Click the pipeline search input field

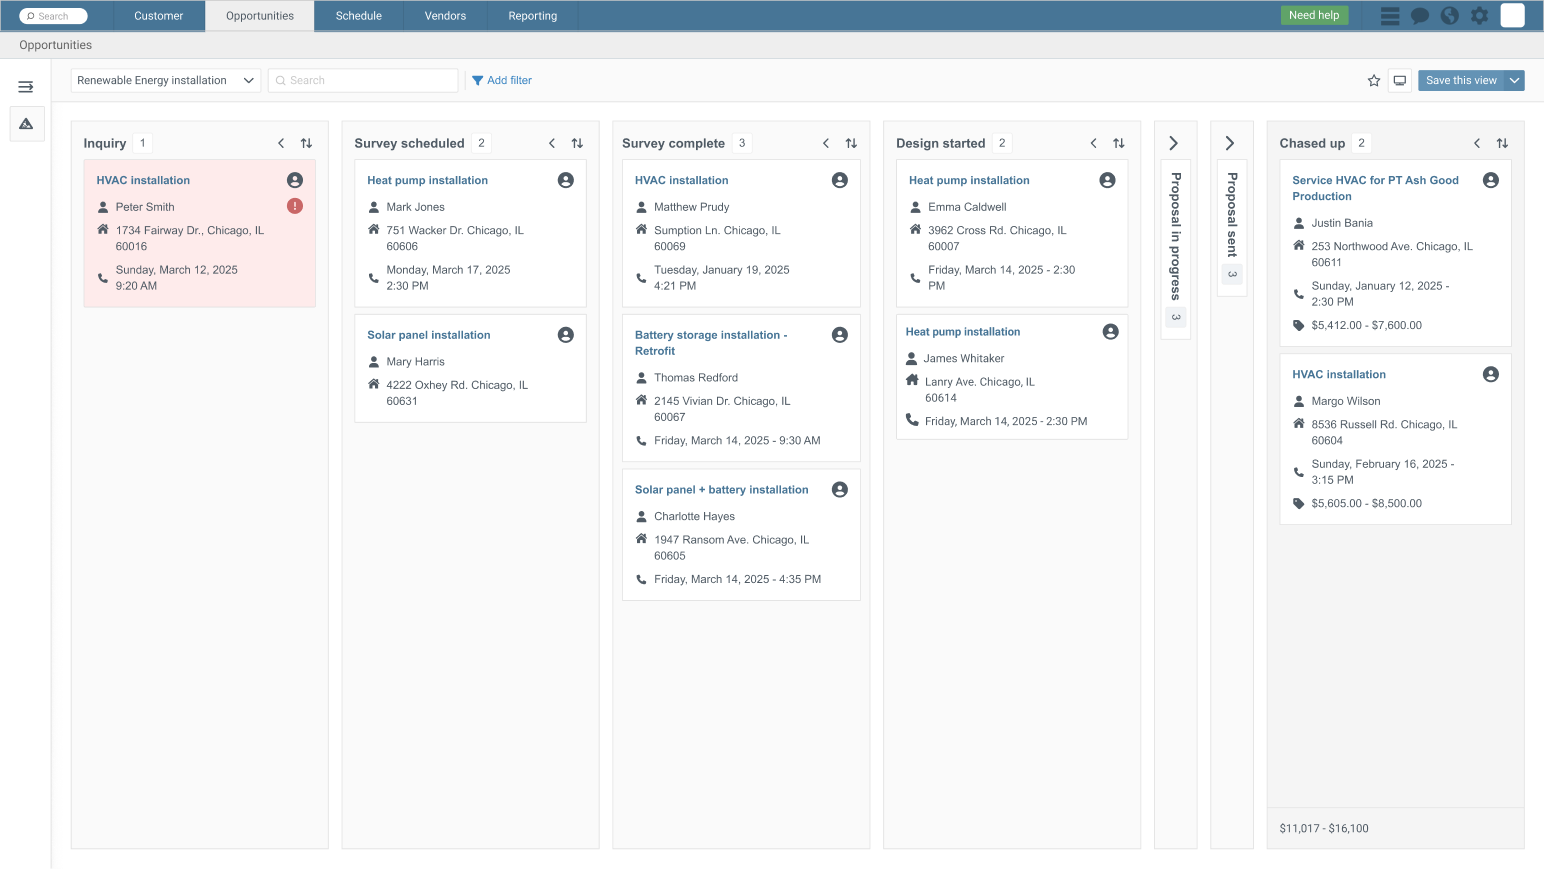364,81
